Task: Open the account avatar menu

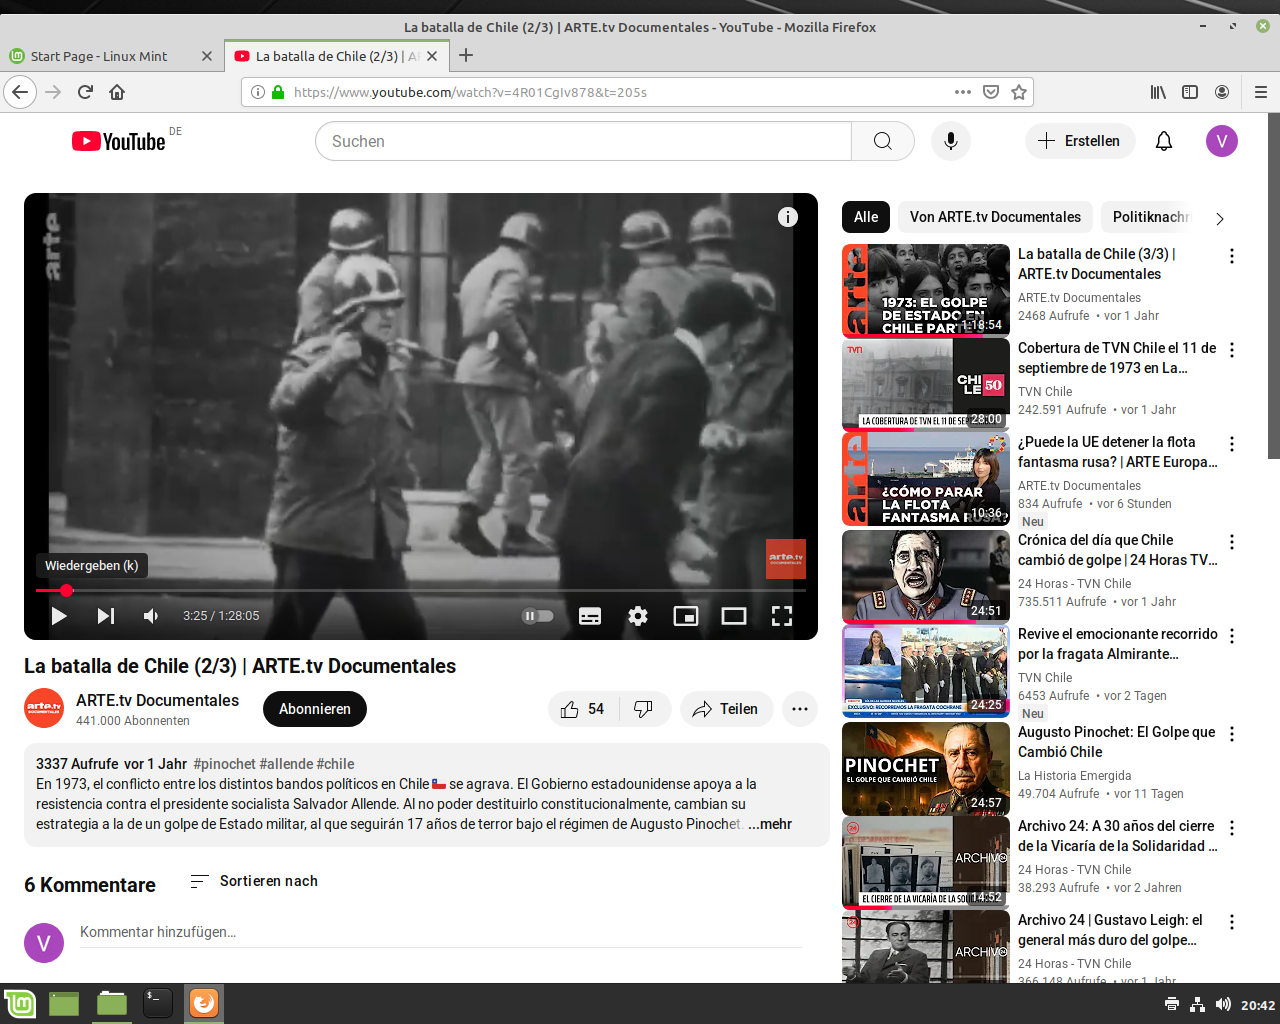Action: [x=1222, y=141]
